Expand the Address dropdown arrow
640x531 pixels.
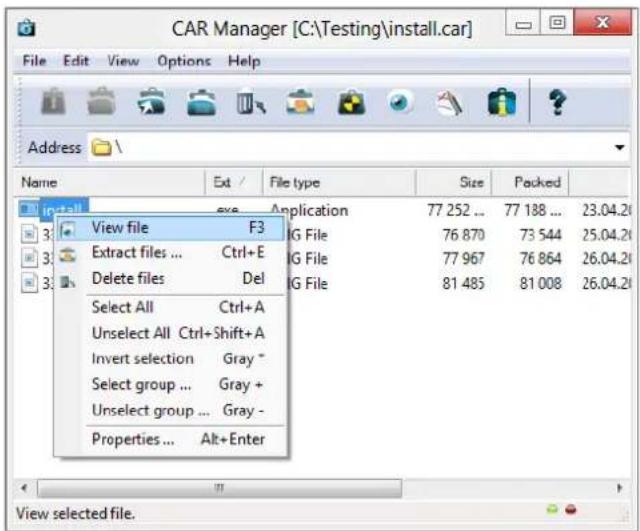pyautogui.click(x=620, y=147)
